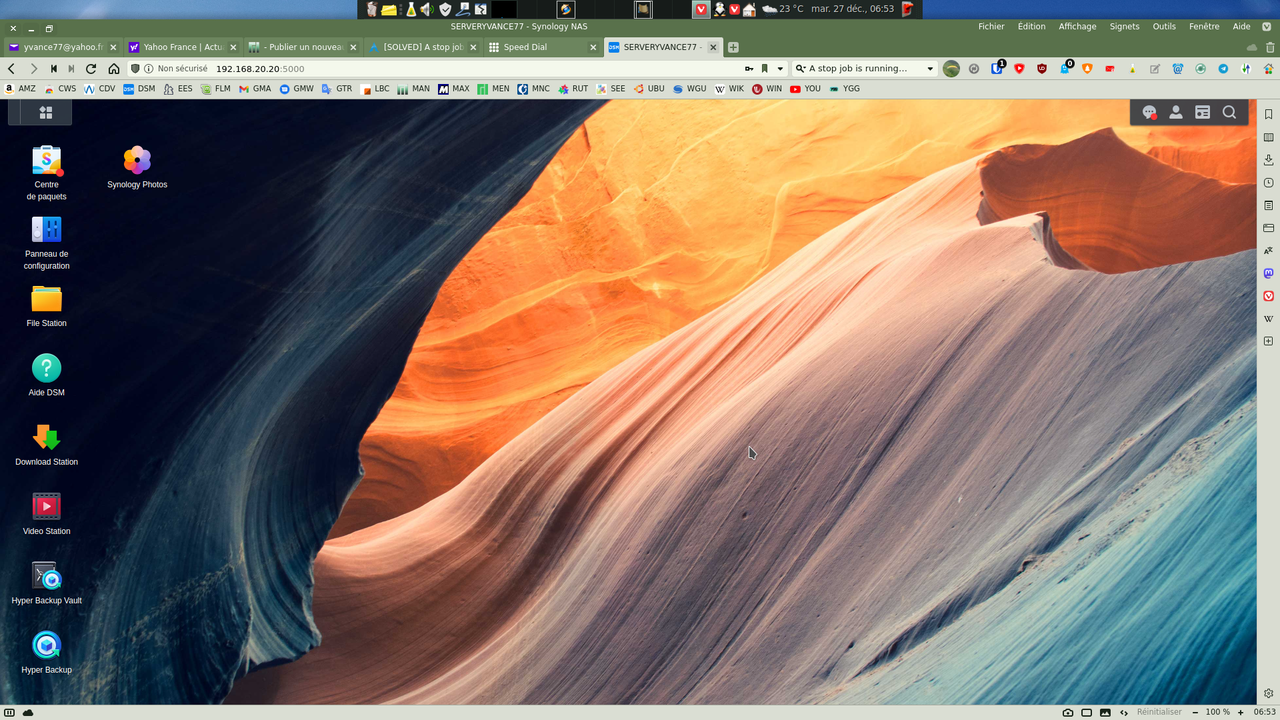Open the sync cloud icon in status bar
The image size is (1280, 720).
click(28, 712)
